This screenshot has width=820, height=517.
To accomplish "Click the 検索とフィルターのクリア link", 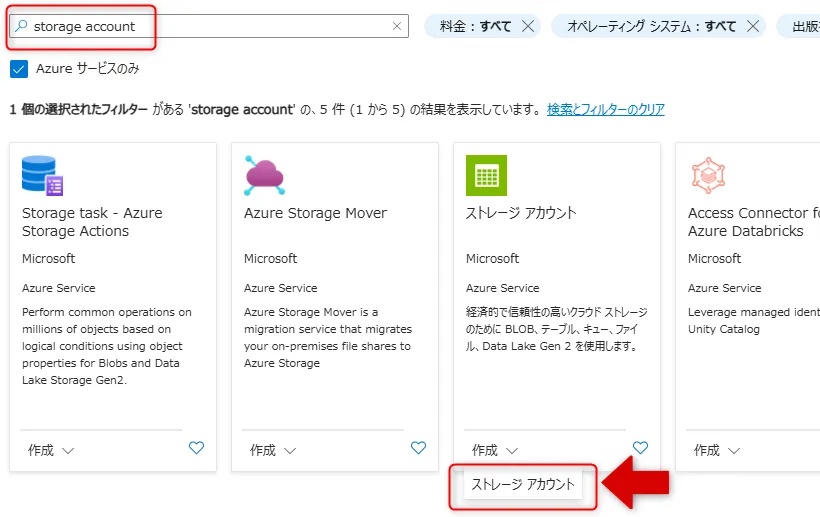I will point(606,109).
